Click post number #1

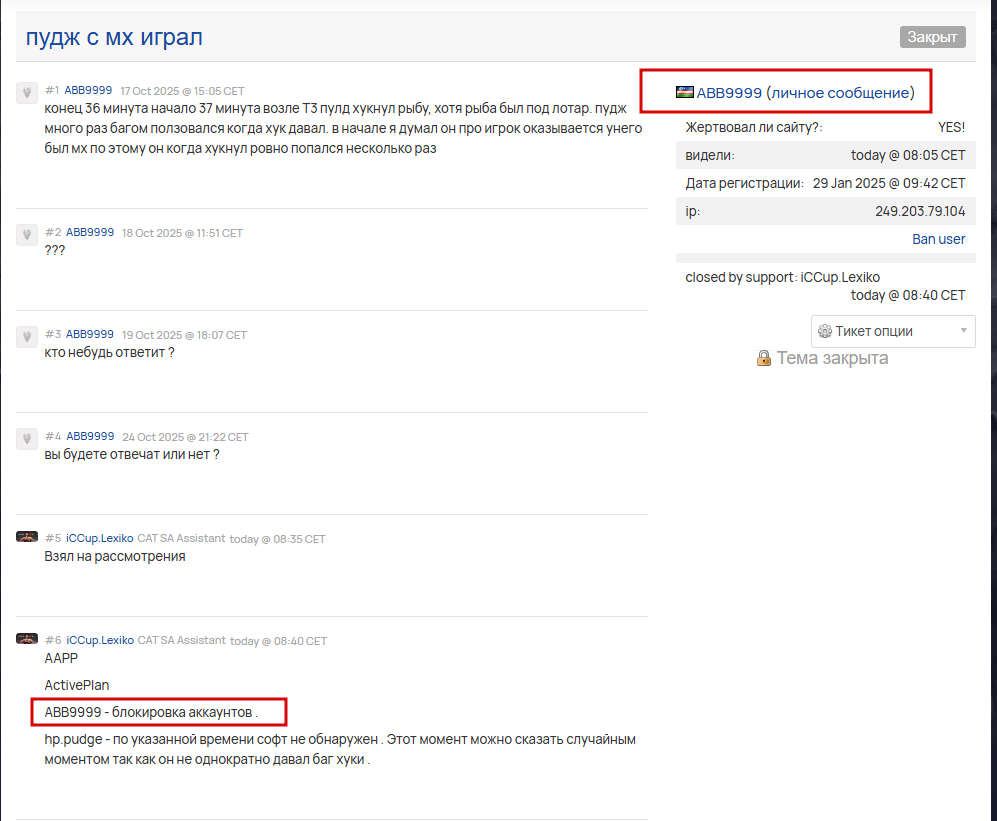click(52, 90)
